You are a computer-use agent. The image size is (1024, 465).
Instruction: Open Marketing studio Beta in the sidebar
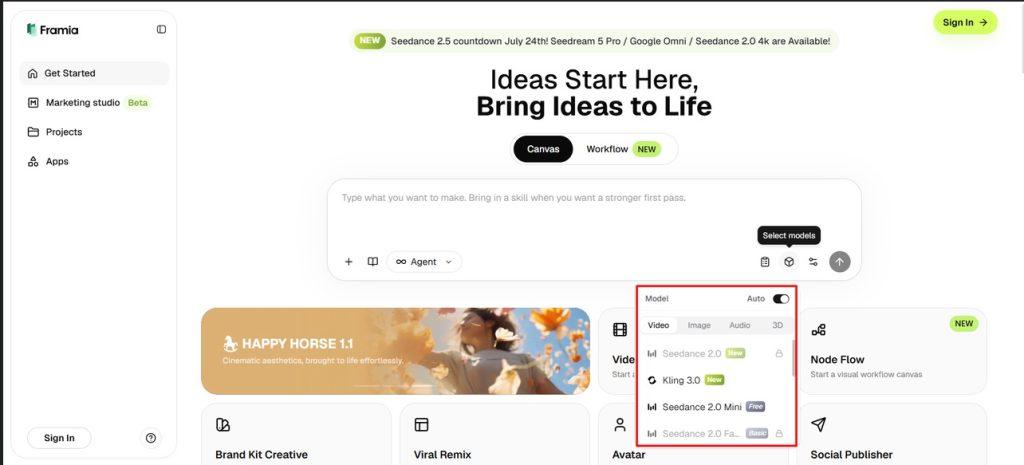coord(94,103)
